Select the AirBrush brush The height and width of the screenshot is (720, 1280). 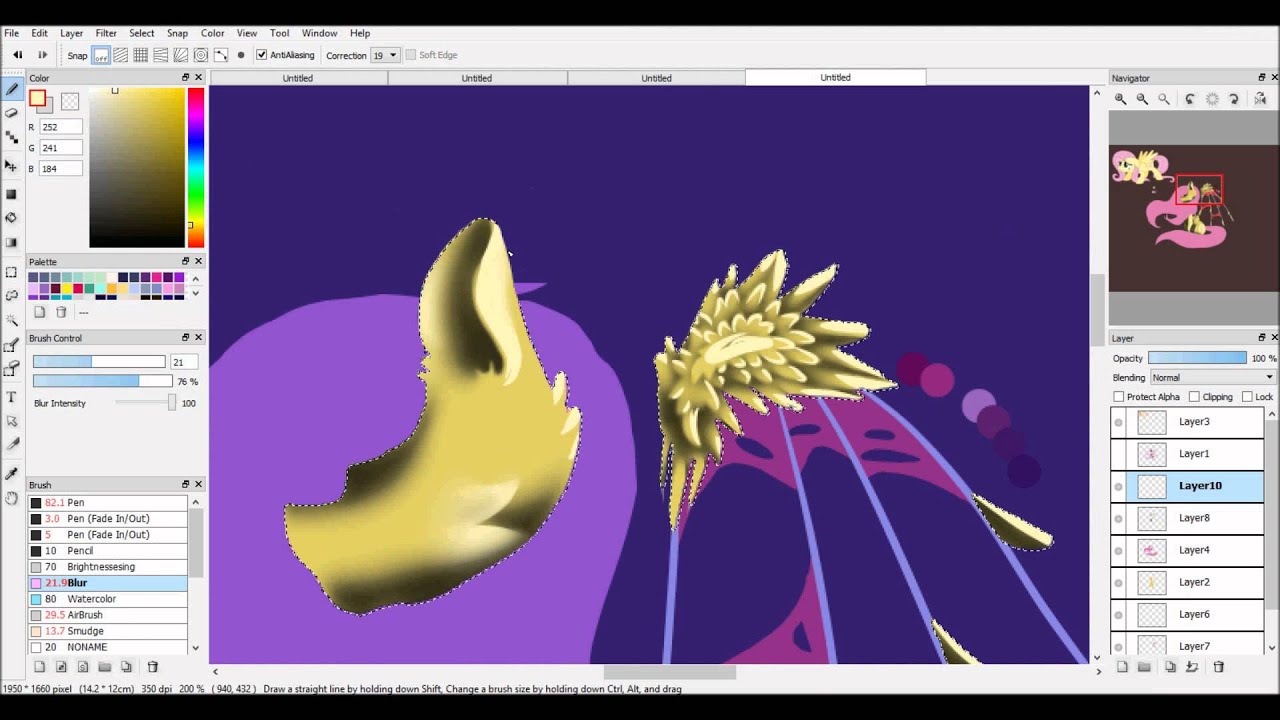click(x=108, y=615)
